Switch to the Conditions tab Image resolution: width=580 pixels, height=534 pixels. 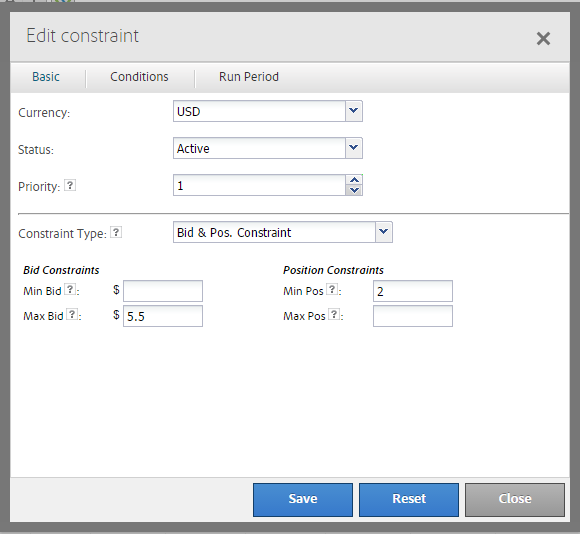tap(139, 77)
